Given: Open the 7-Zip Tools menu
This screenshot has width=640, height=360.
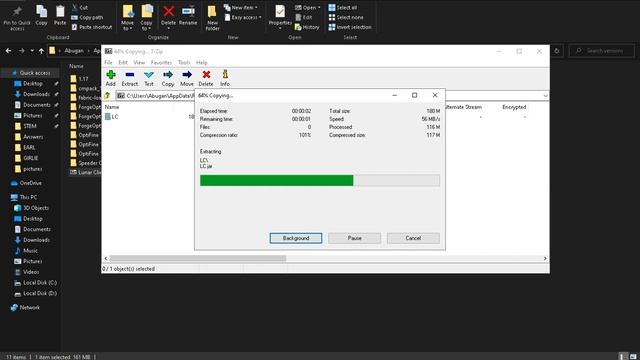Looking at the screenshot, I should click(184, 62).
